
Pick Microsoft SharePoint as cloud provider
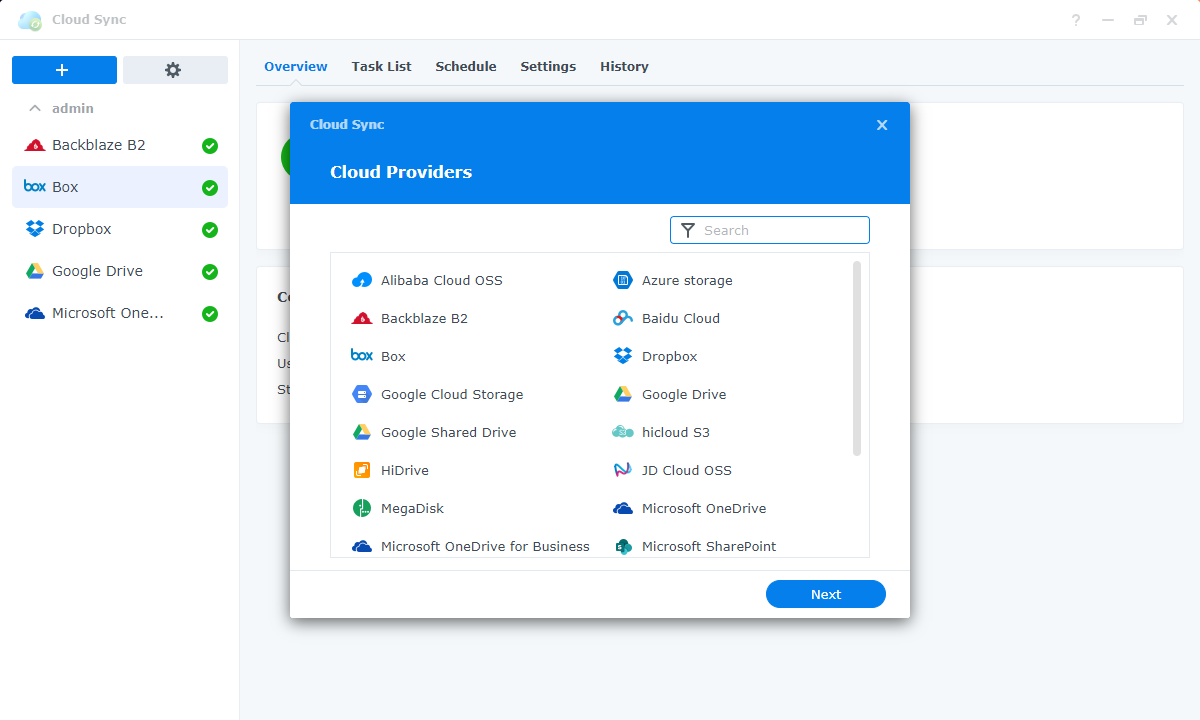click(622, 546)
